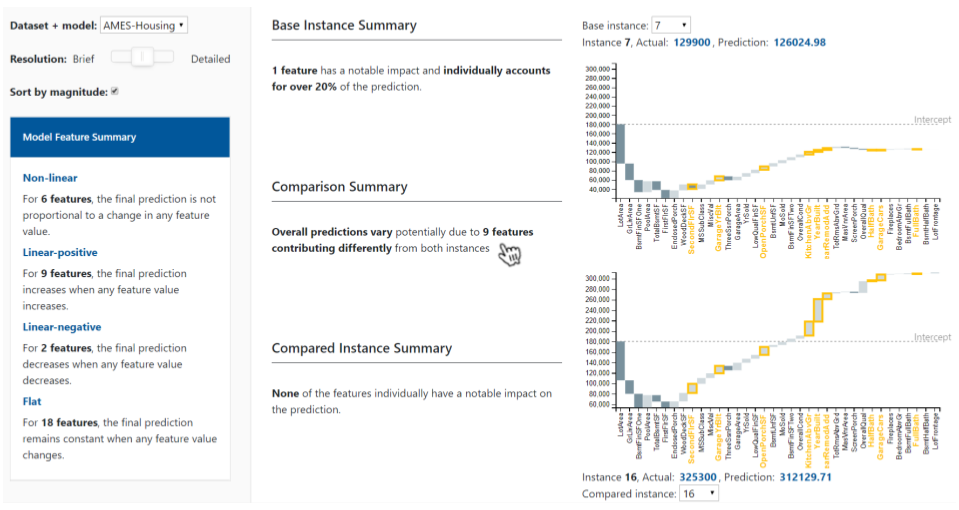The width and height of the screenshot is (959, 510).
Task: Click the Non-linear feature category link
Action: [x=51, y=177]
